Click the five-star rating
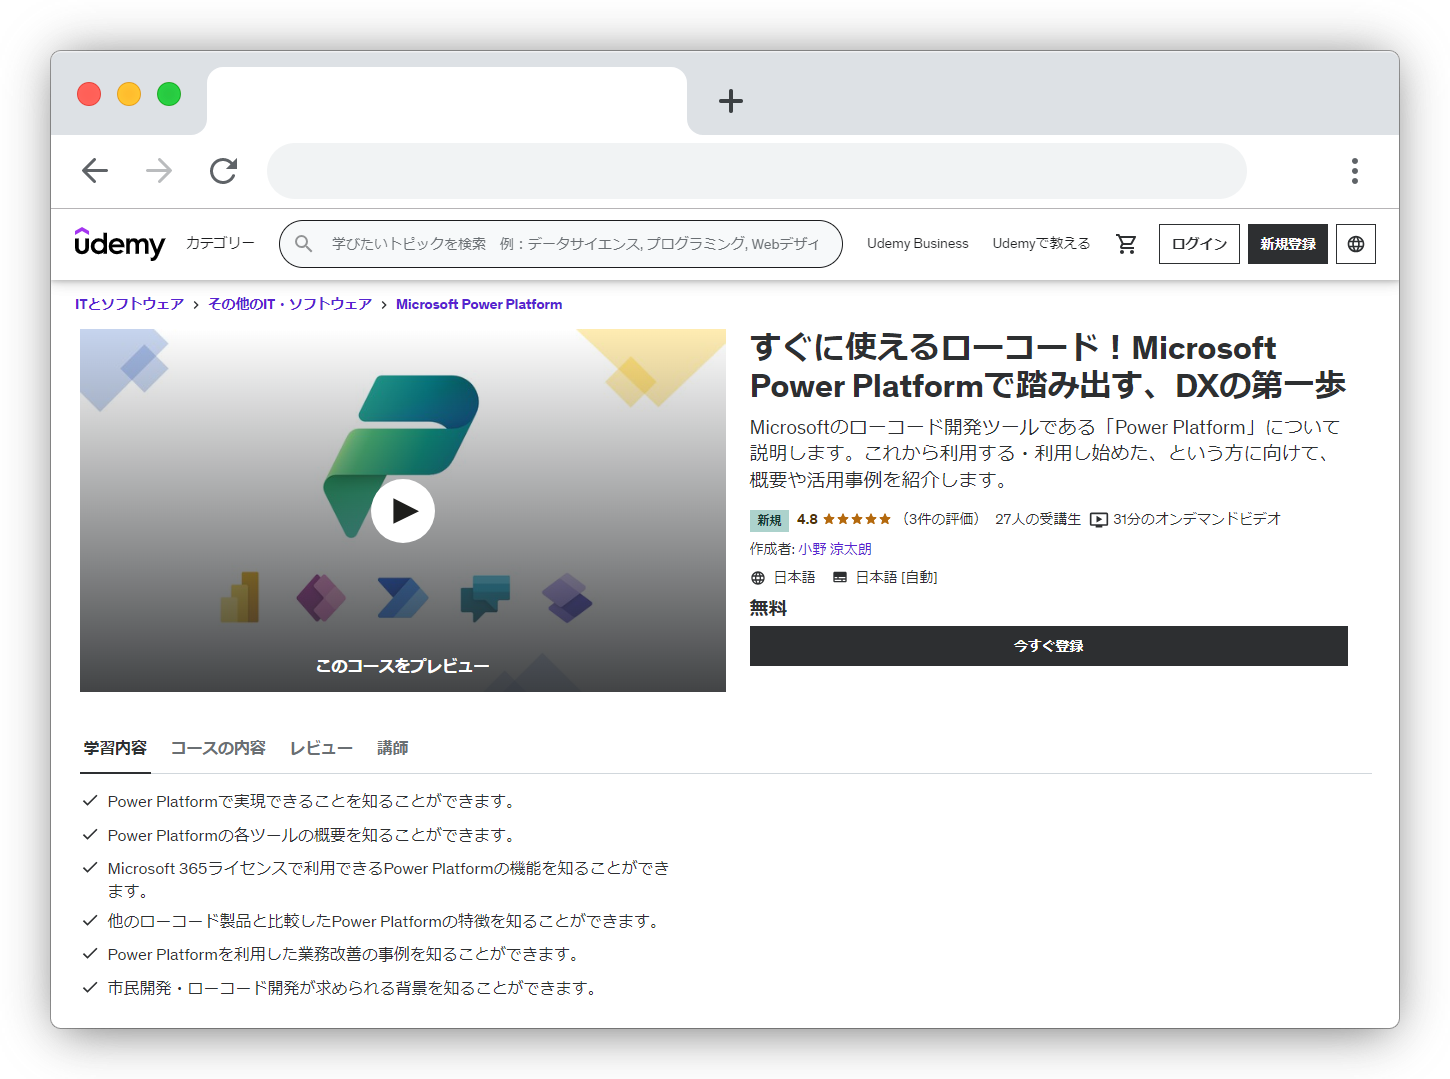 [856, 519]
